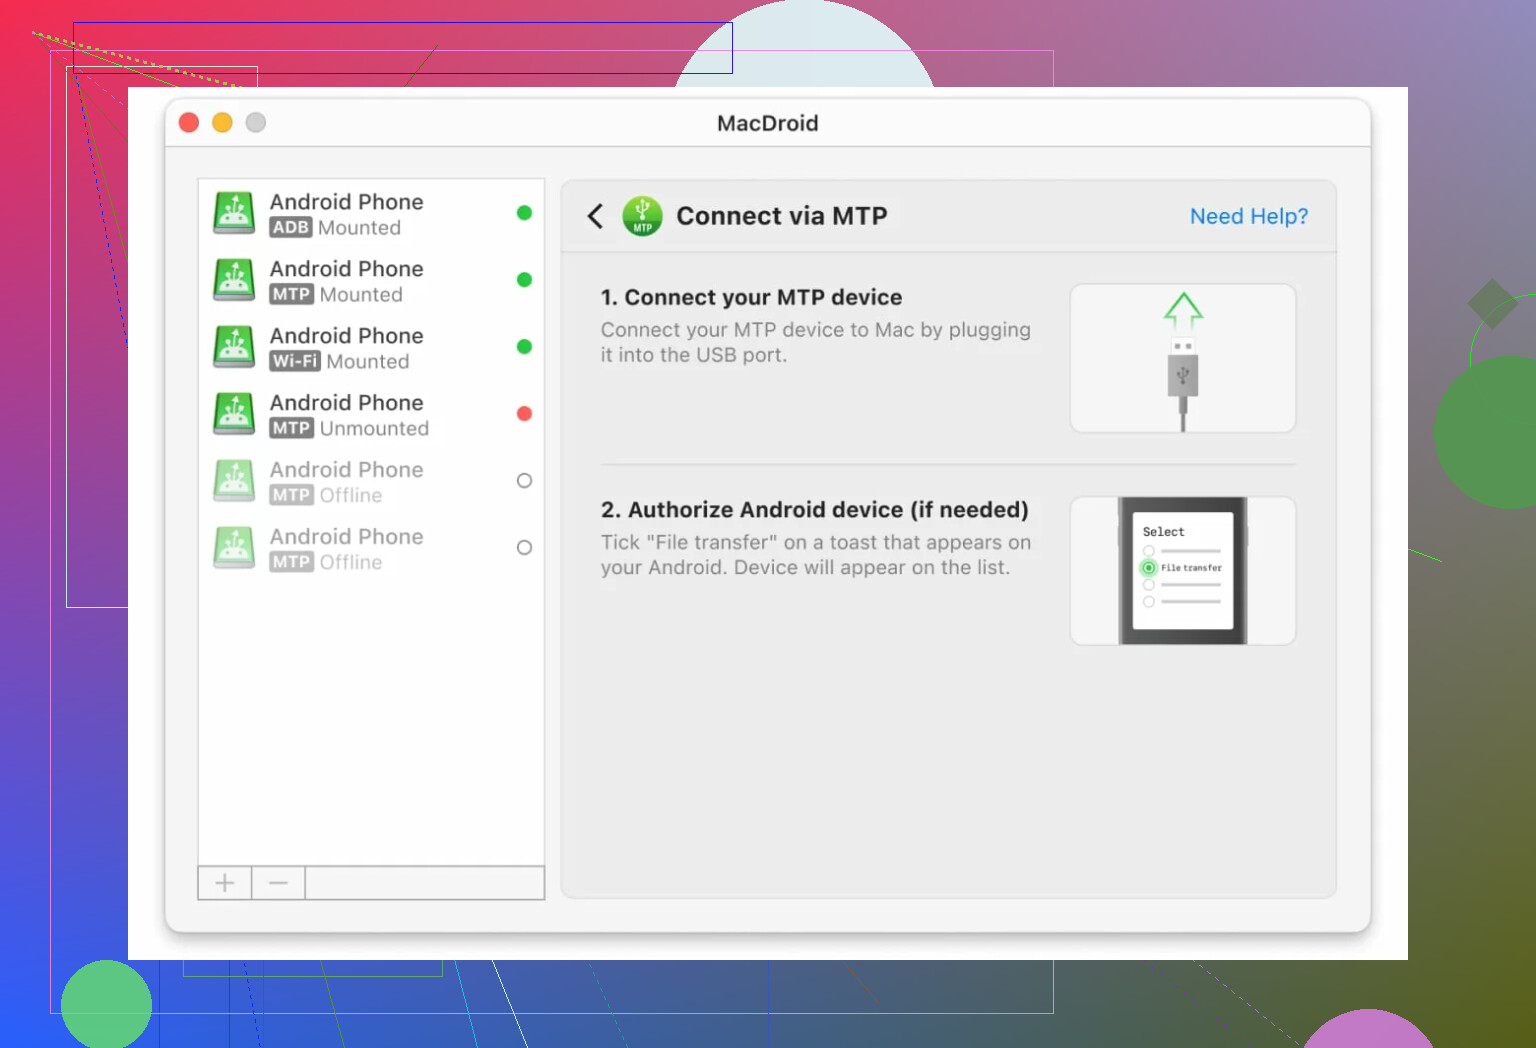
Task: Click the first MTP Offline Android Phone icon
Action: click(x=234, y=481)
